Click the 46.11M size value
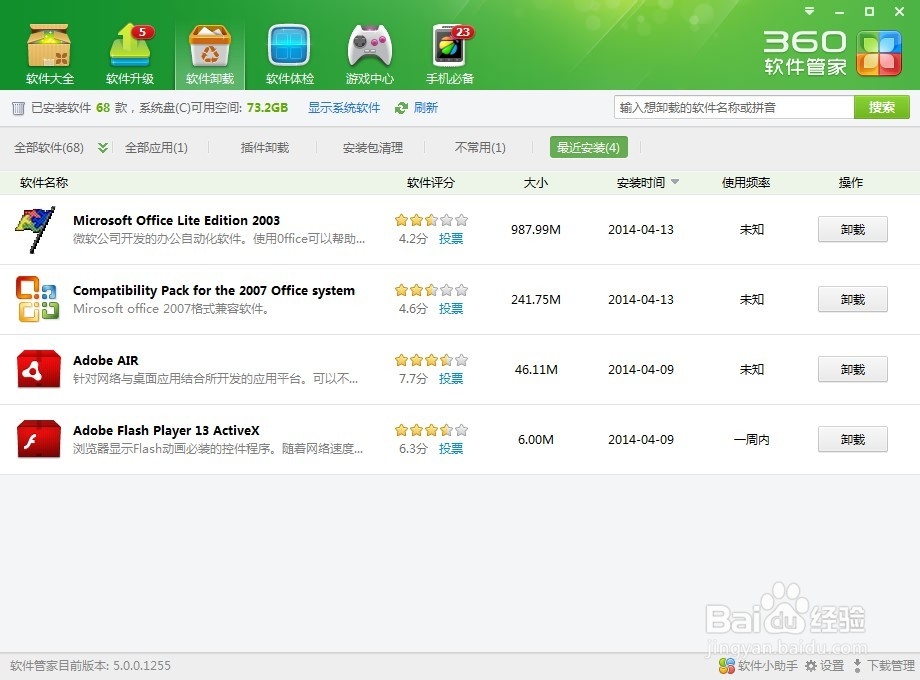The image size is (920, 680). click(x=536, y=369)
